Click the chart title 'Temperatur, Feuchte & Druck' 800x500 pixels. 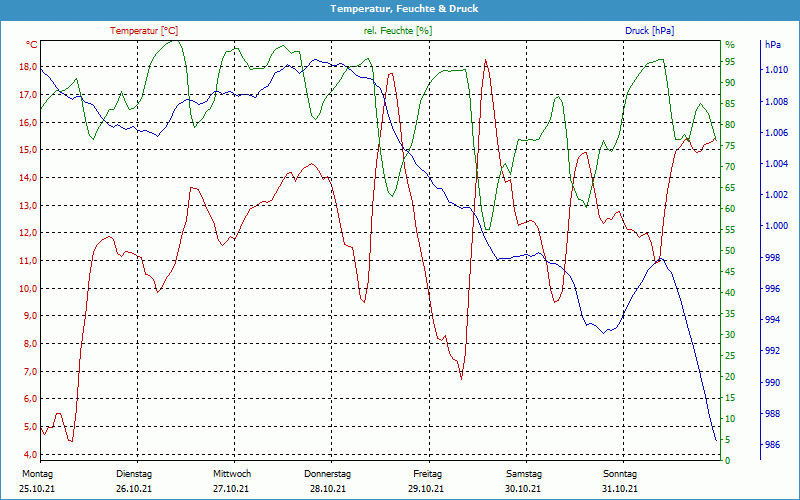404,9
